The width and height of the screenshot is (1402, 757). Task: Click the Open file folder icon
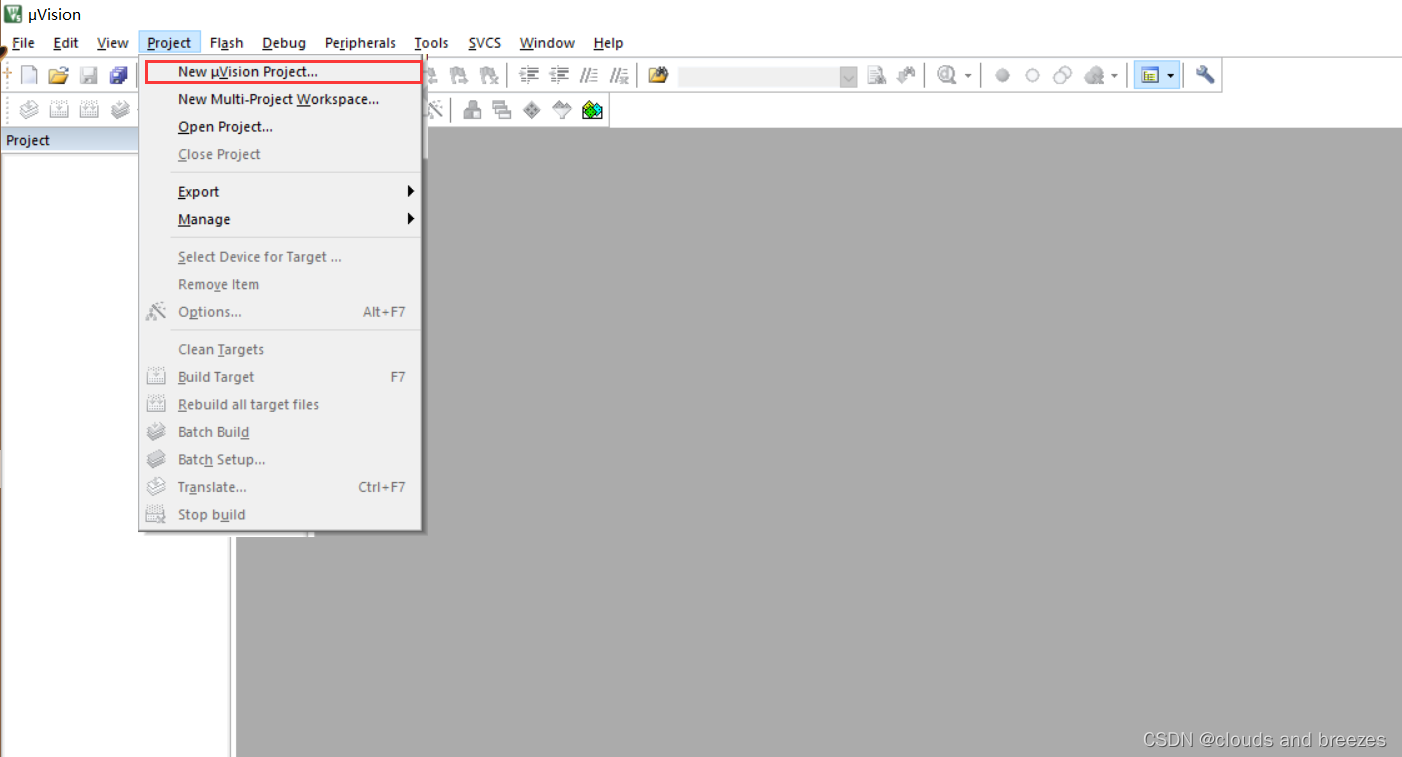click(x=59, y=75)
